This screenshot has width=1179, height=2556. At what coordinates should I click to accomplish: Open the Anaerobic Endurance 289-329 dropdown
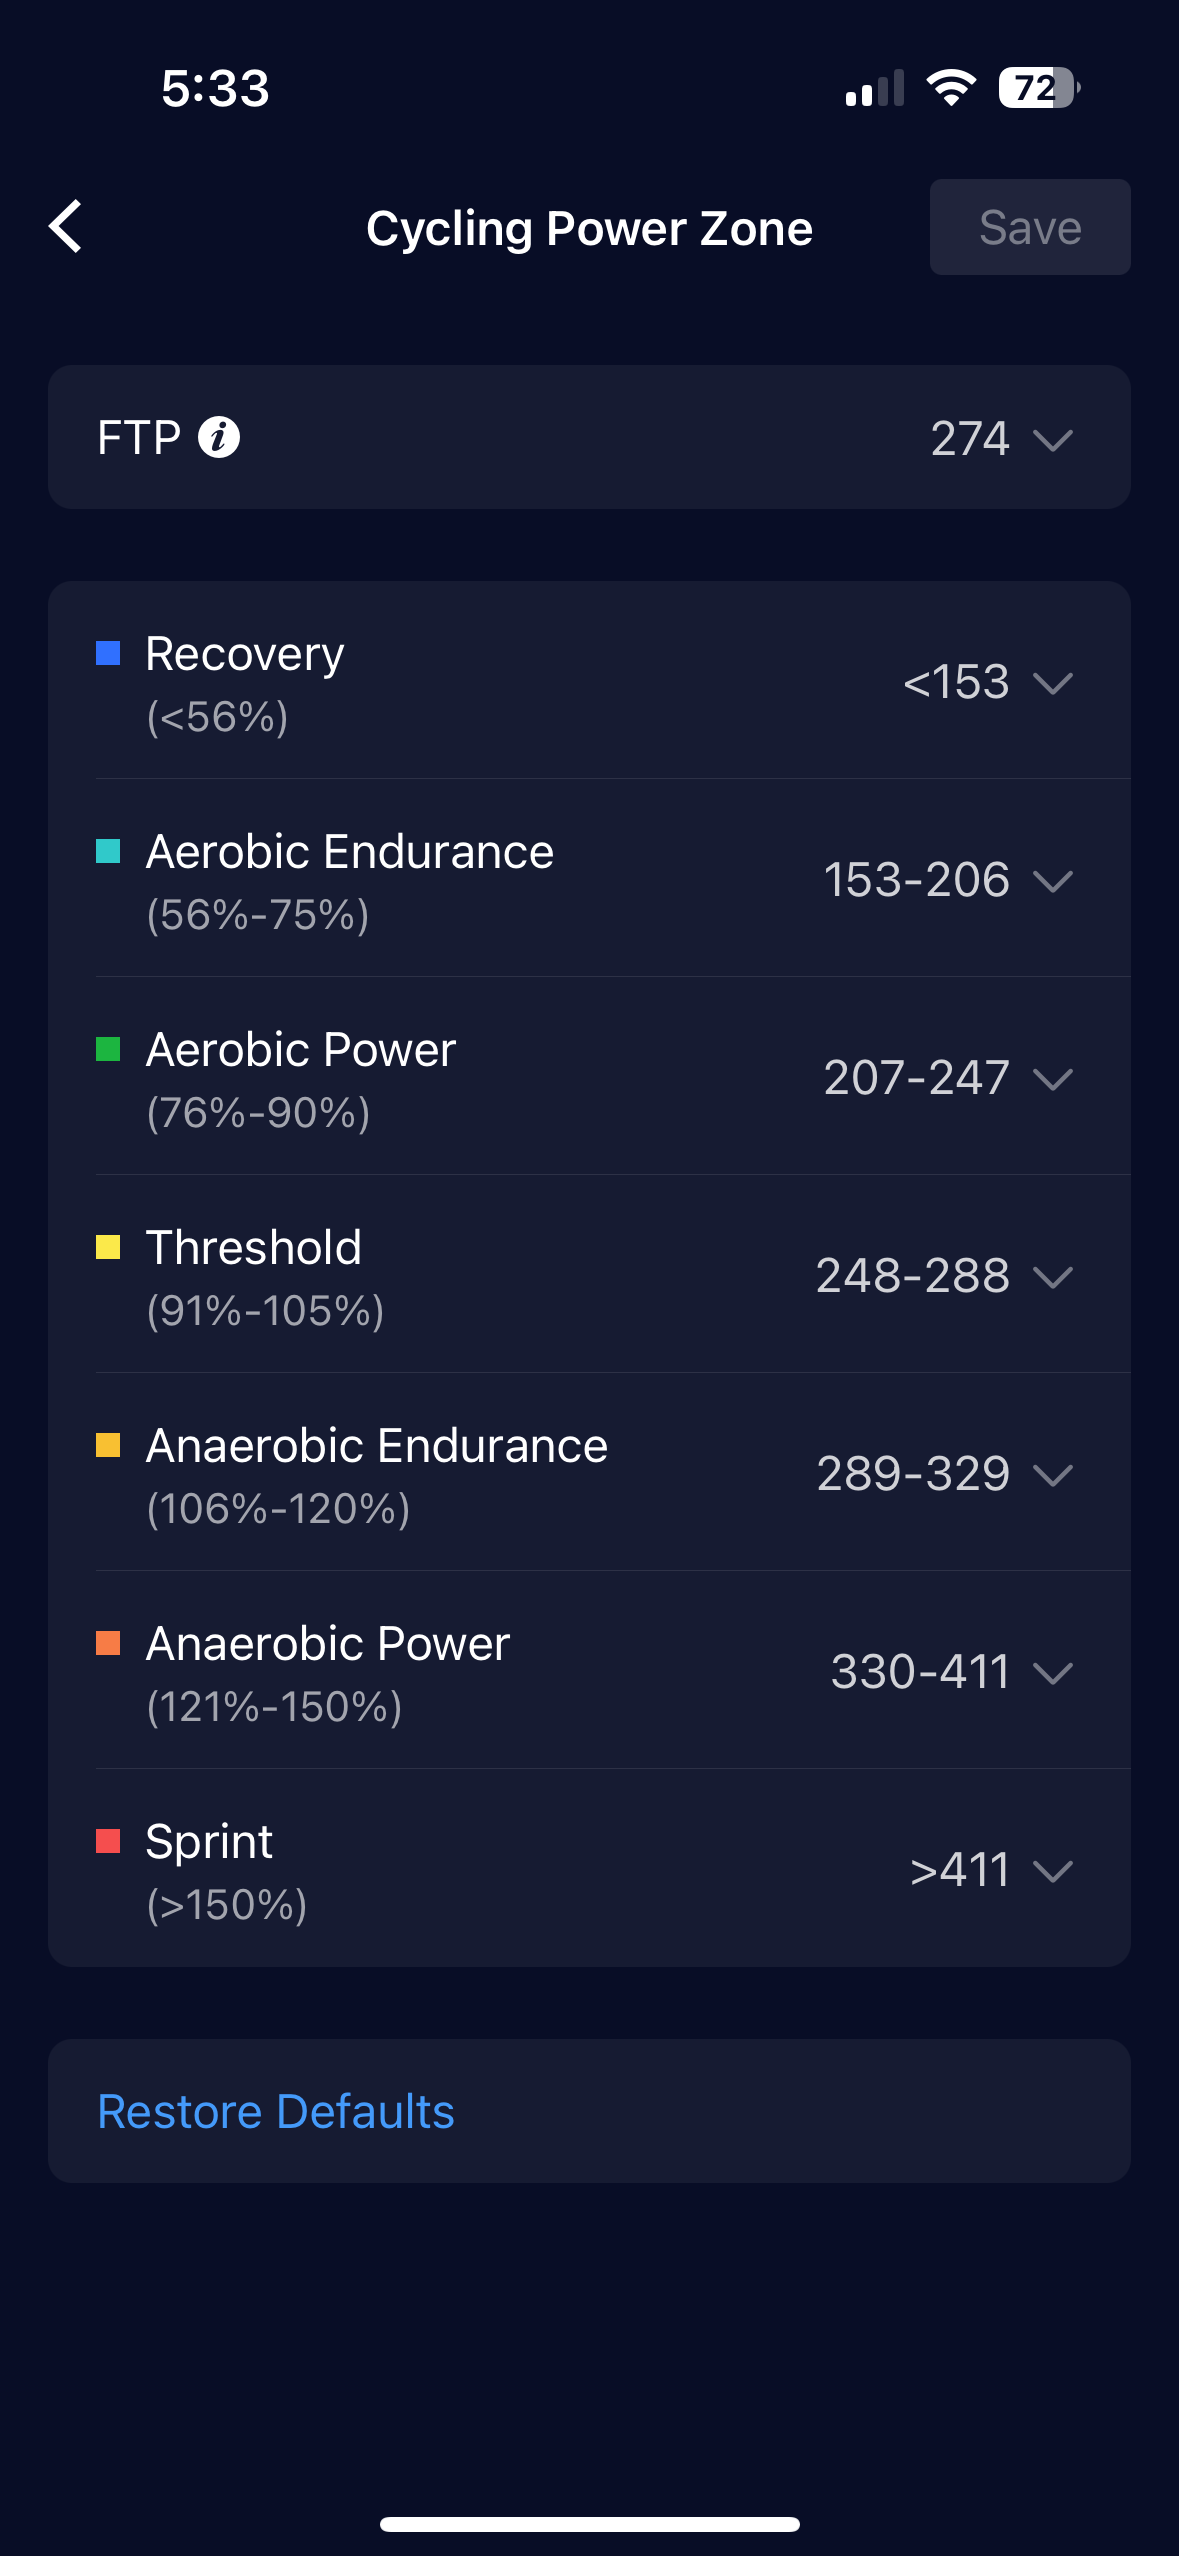[x=1052, y=1474]
